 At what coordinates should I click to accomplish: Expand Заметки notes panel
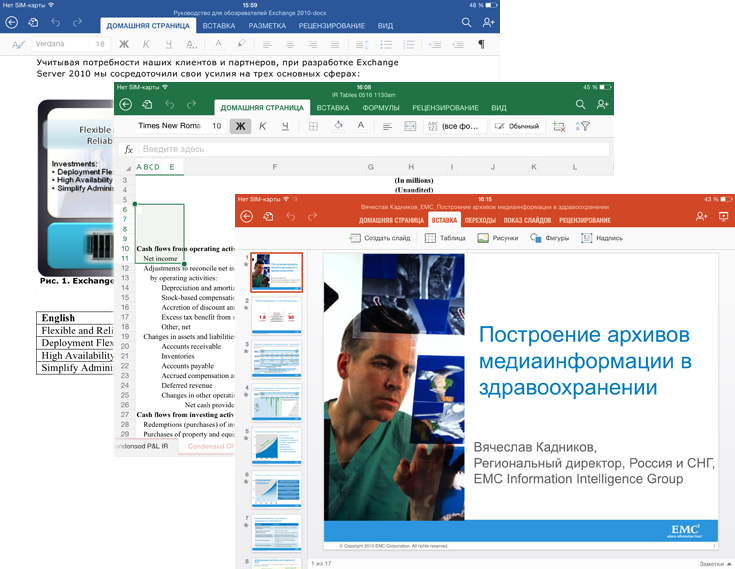point(715,564)
